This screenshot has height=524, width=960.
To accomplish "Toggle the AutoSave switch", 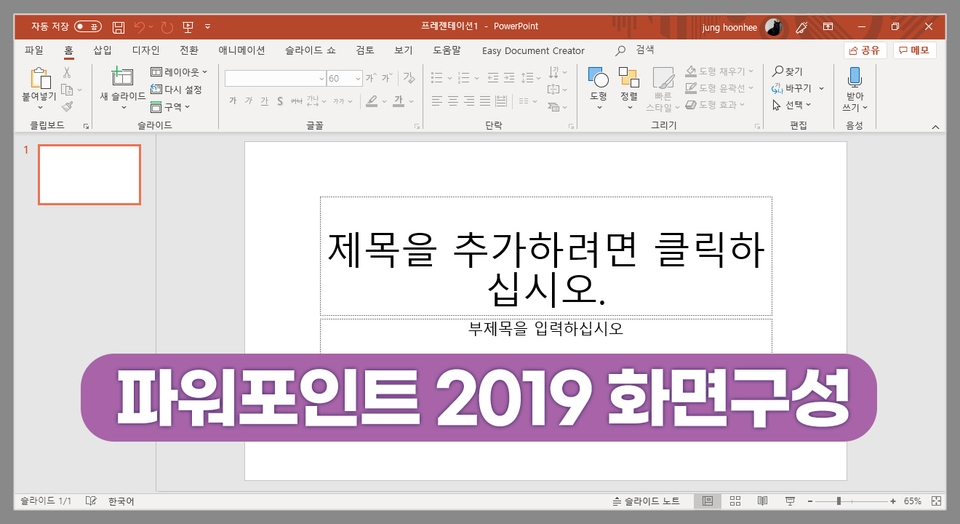I will 88,26.
